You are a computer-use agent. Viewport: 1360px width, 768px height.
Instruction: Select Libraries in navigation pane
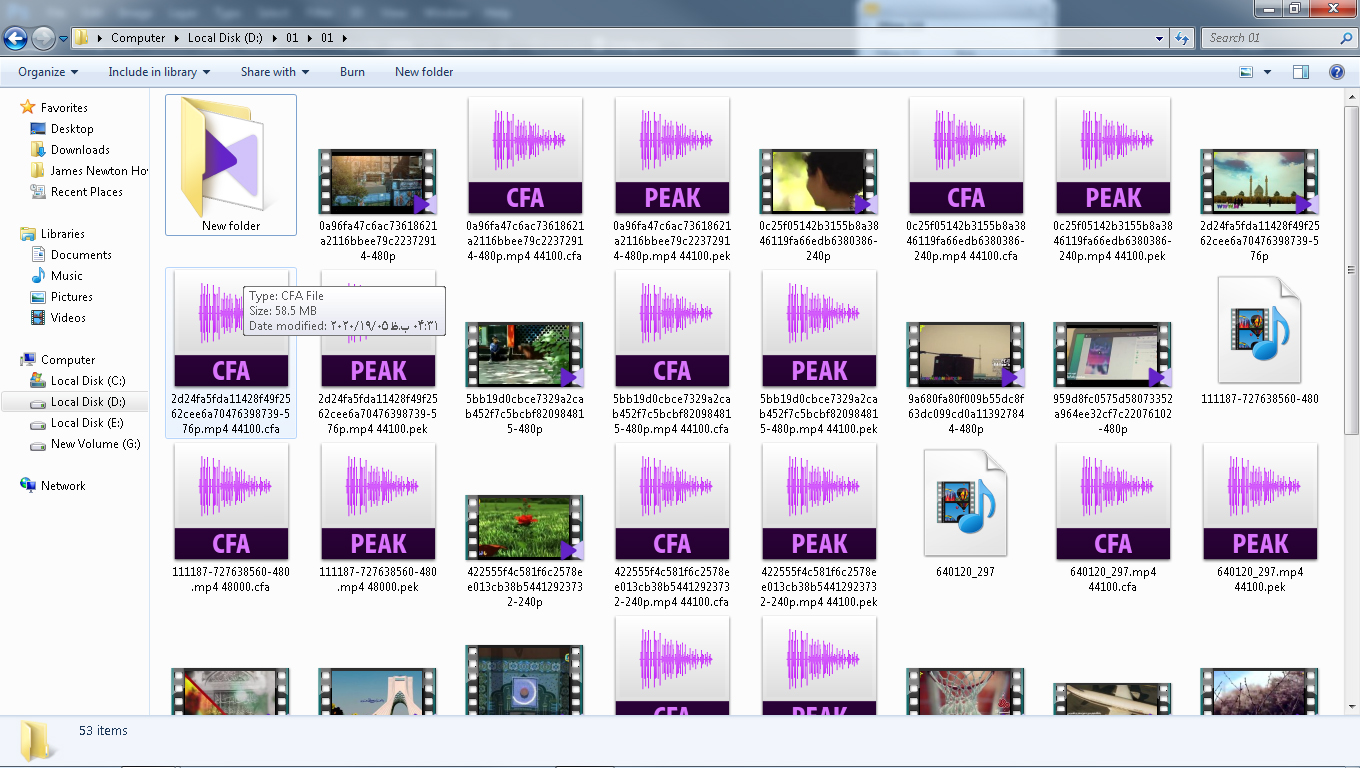[63, 234]
